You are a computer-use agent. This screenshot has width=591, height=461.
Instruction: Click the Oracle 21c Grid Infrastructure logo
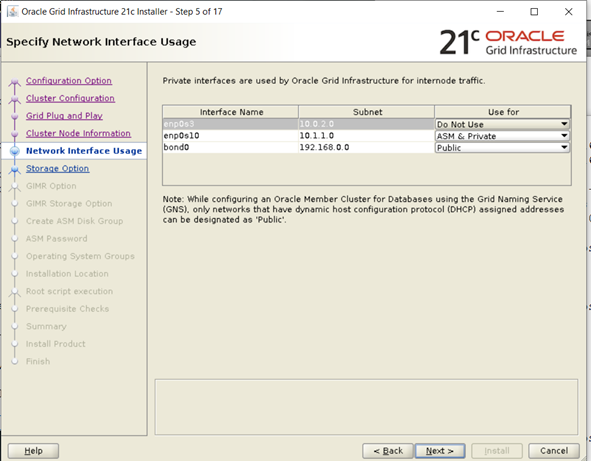[x=508, y=42]
